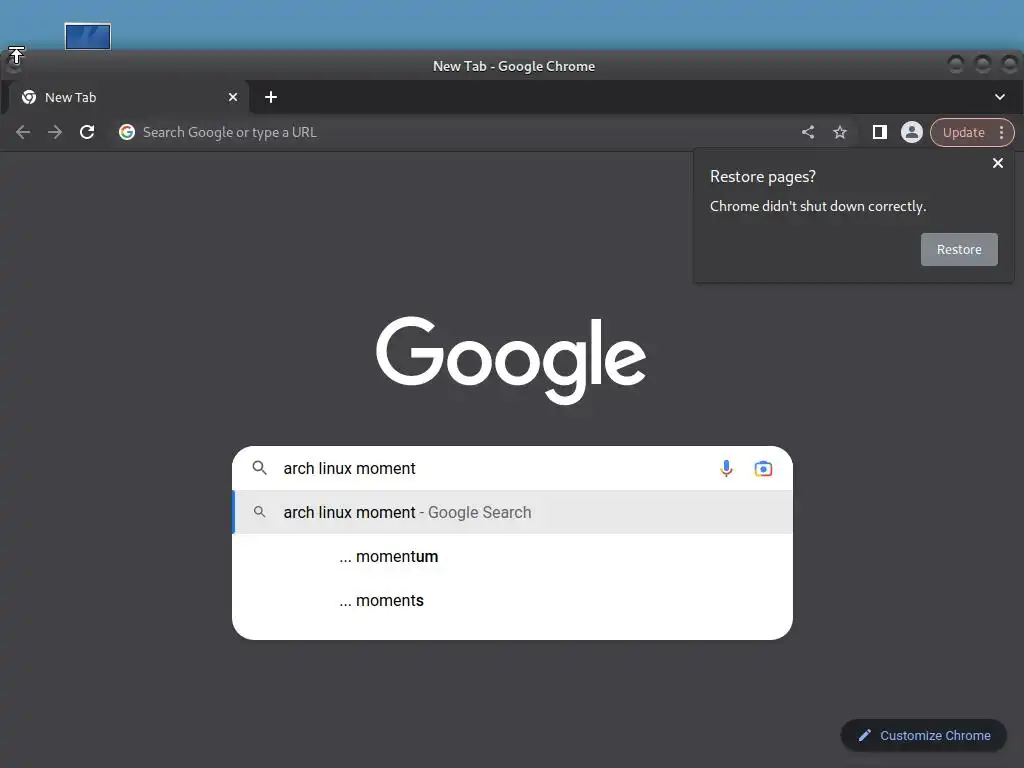Dismiss the Restore pages popup
This screenshot has height=768, width=1024.
pos(998,163)
